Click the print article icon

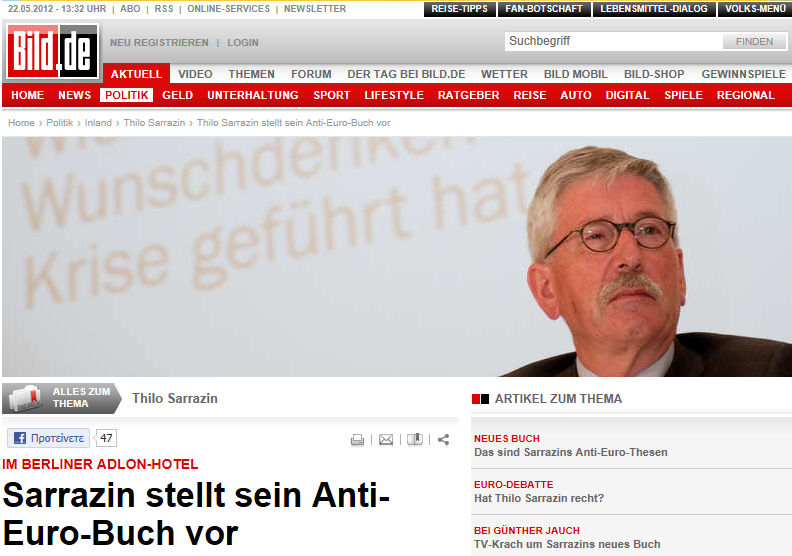coord(357,439)
